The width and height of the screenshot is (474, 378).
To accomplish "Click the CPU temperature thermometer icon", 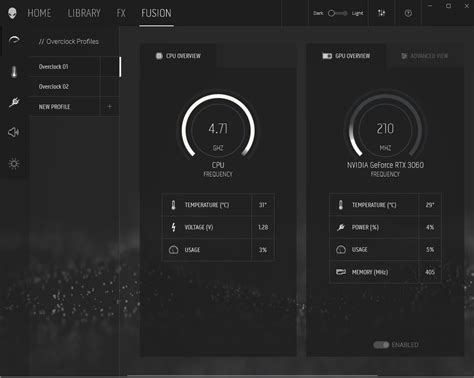I will (173, 205).
